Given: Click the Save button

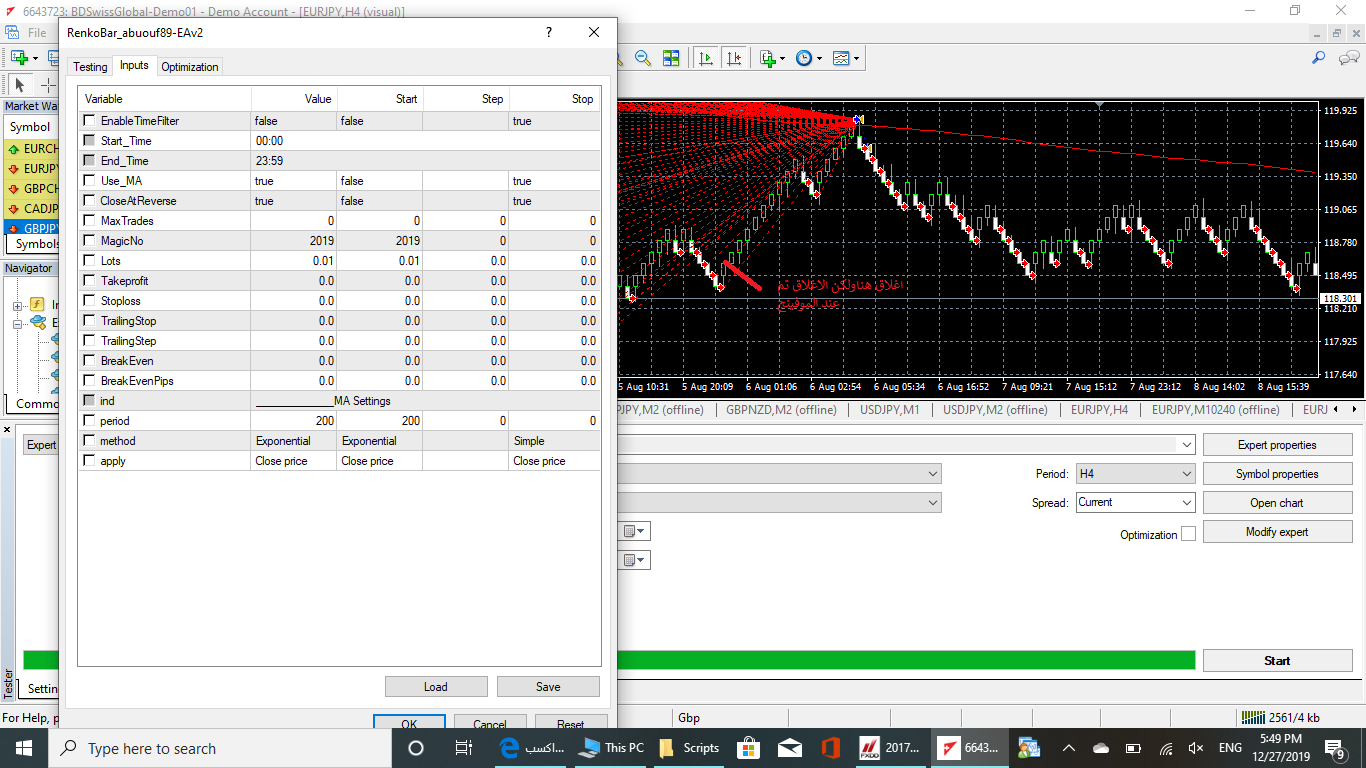Looking at the screenshot, I should tap(548, 687).
